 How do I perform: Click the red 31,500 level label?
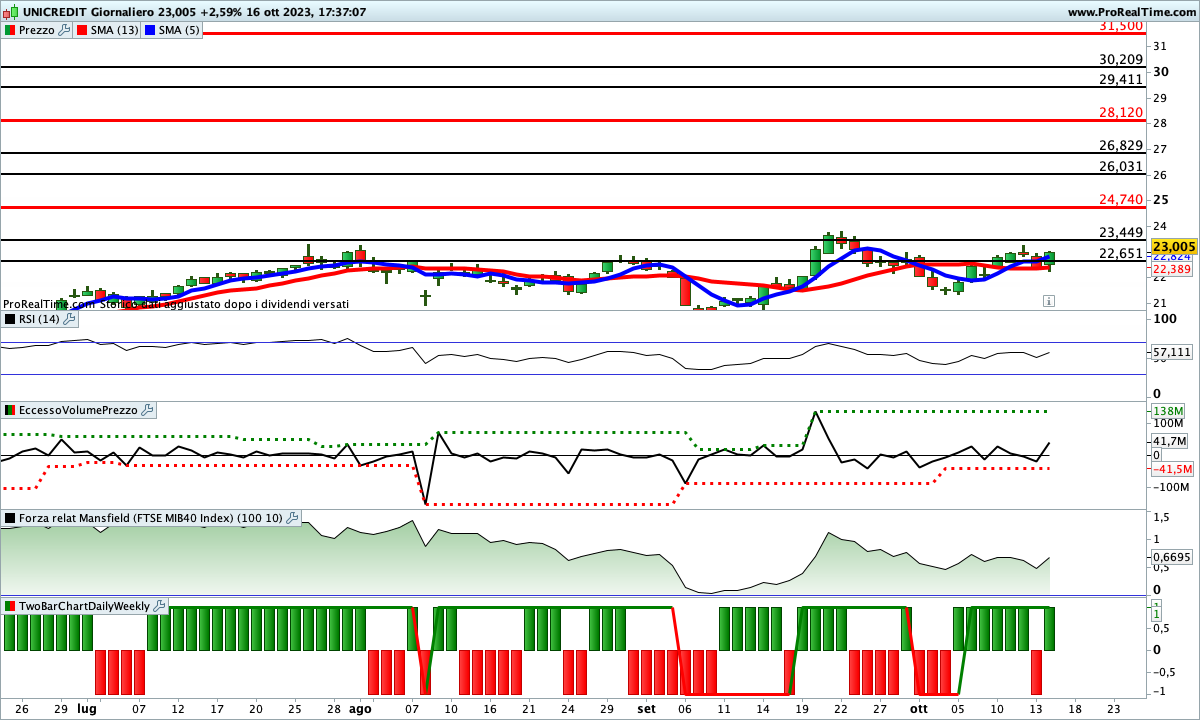[1121, 26]
